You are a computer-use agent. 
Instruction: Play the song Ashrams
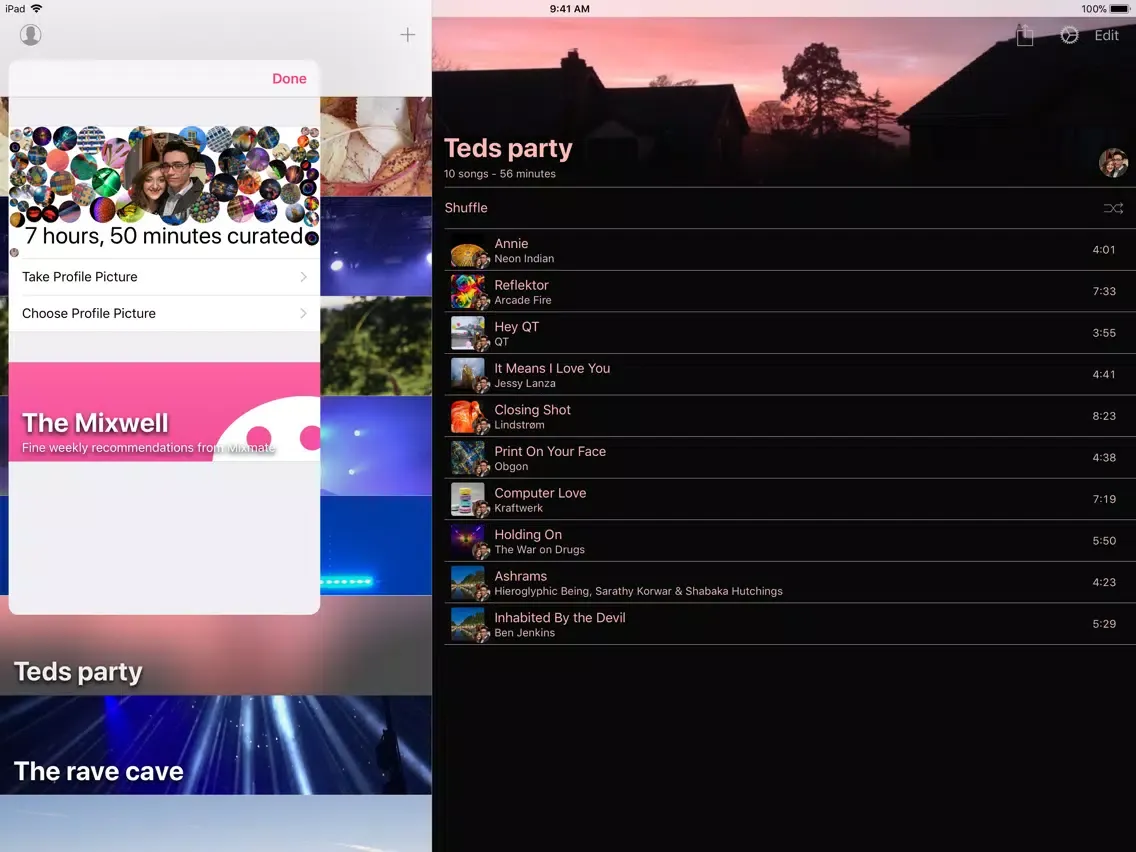(x=790, y=582)
